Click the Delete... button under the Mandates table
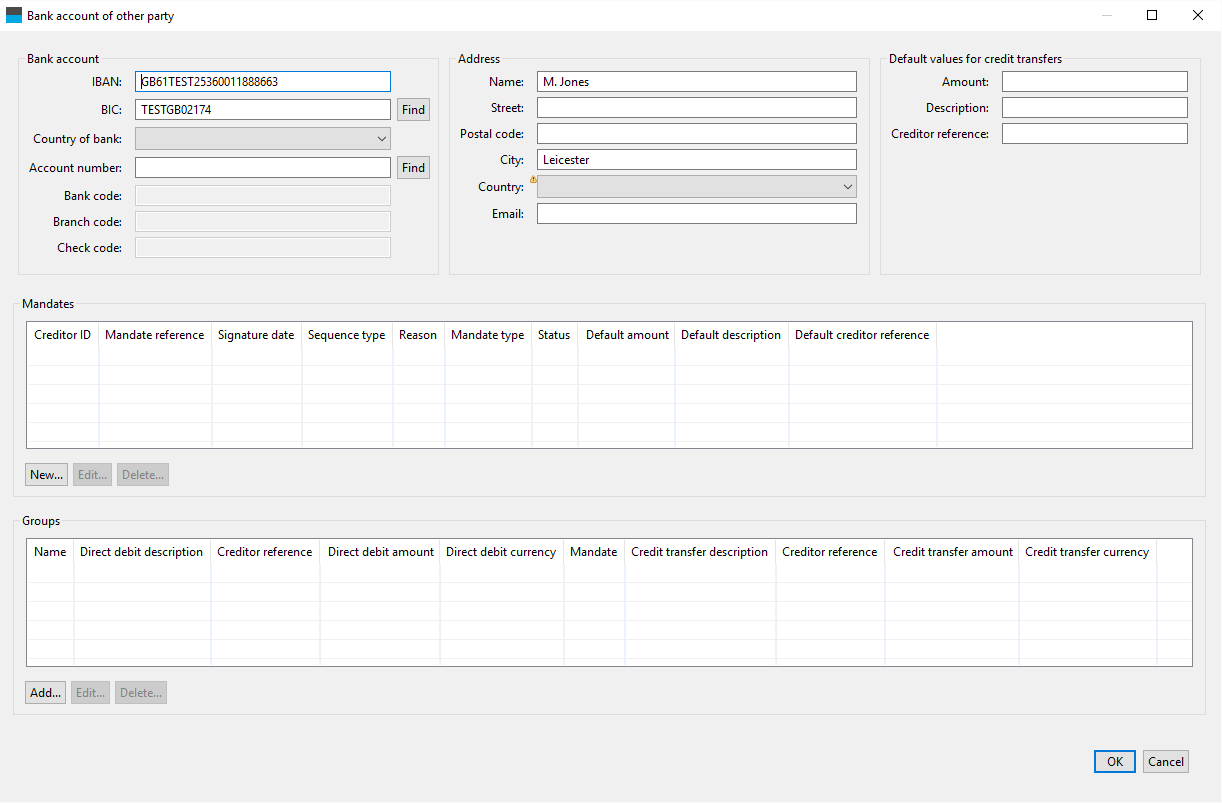 (x=143, y=475)
